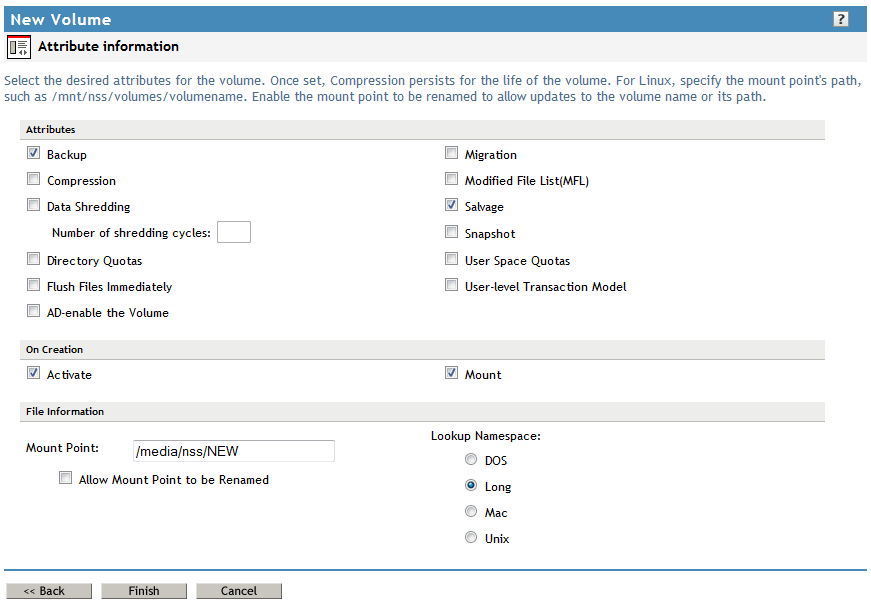Screen dimensions: 871x603
Task: Disable the Backup attribute
Action: pyautogui.click(x=33, y=152)
